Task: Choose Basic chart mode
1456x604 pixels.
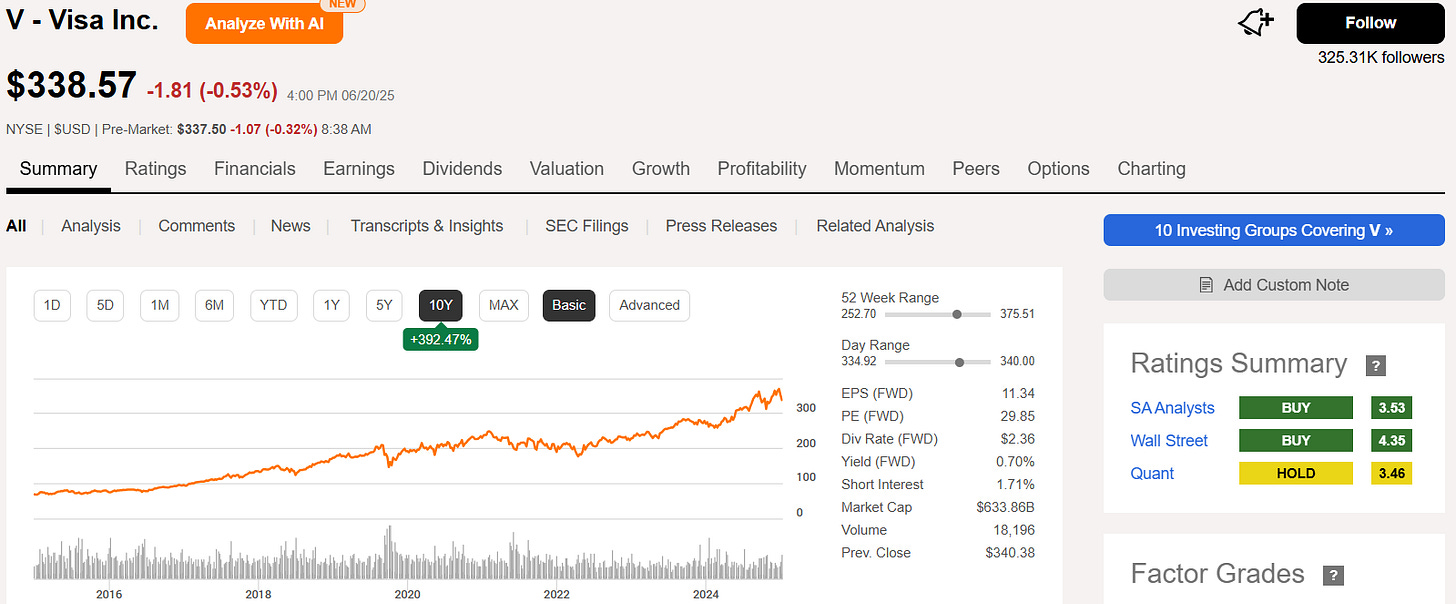Action: pos(569,305)
